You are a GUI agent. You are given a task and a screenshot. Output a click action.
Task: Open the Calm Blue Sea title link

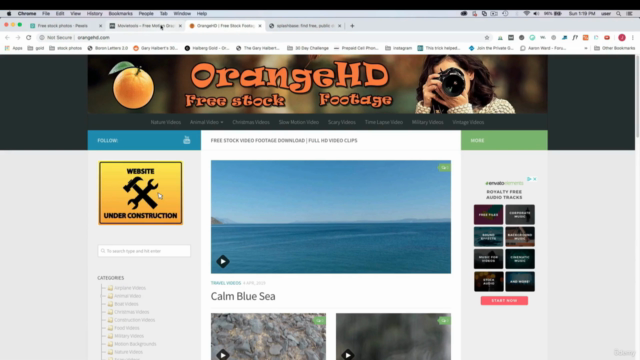coord(243,296)
